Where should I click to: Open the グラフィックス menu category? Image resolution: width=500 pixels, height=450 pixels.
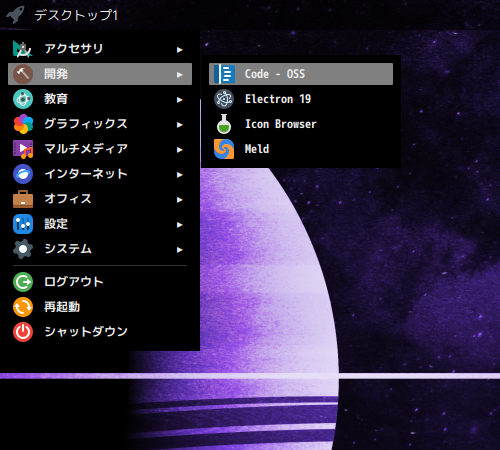[x=100, y=124]
